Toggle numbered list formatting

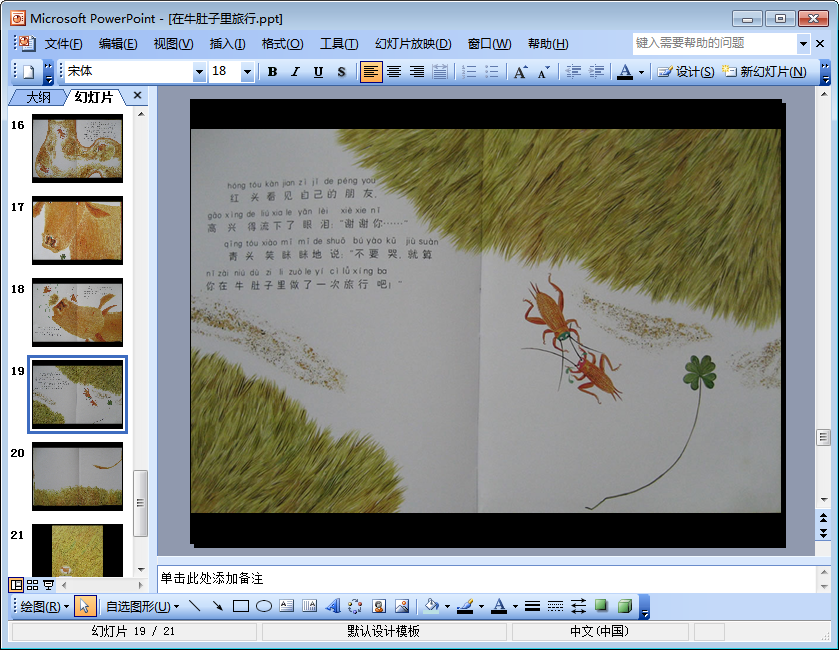click(469, 72)
